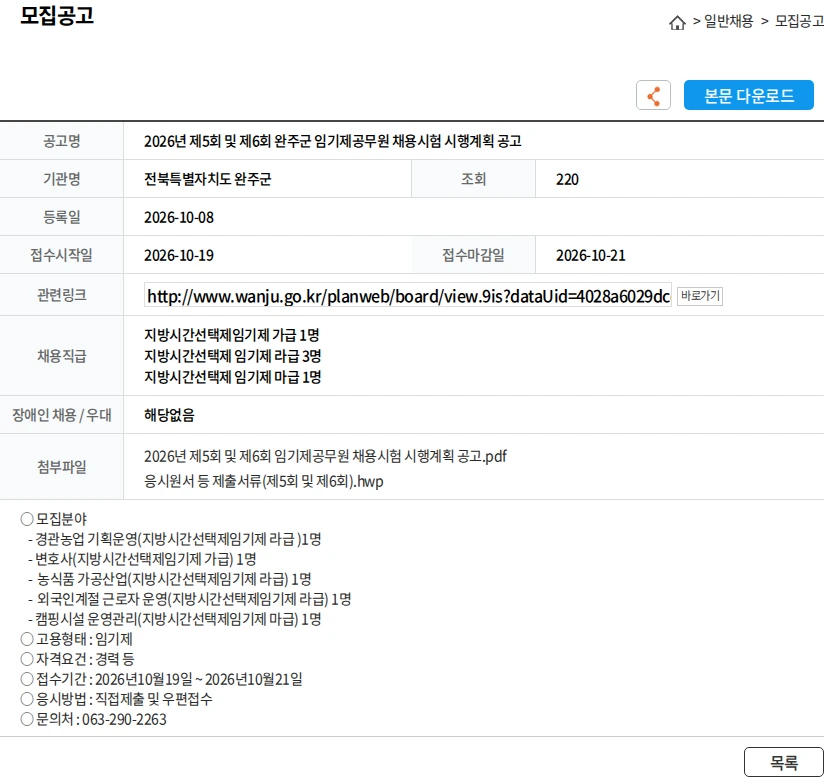The height and width of the screenshot is (777, 824).
Task: Click 첨부파일 label cell
Action: point(61,467)
